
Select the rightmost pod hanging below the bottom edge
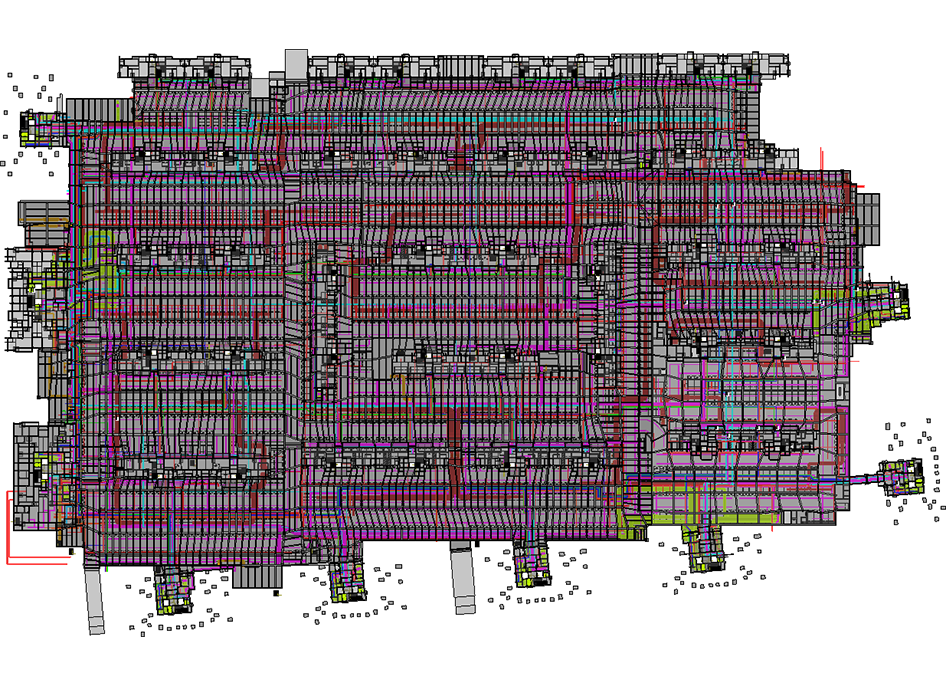pos(703,548)
